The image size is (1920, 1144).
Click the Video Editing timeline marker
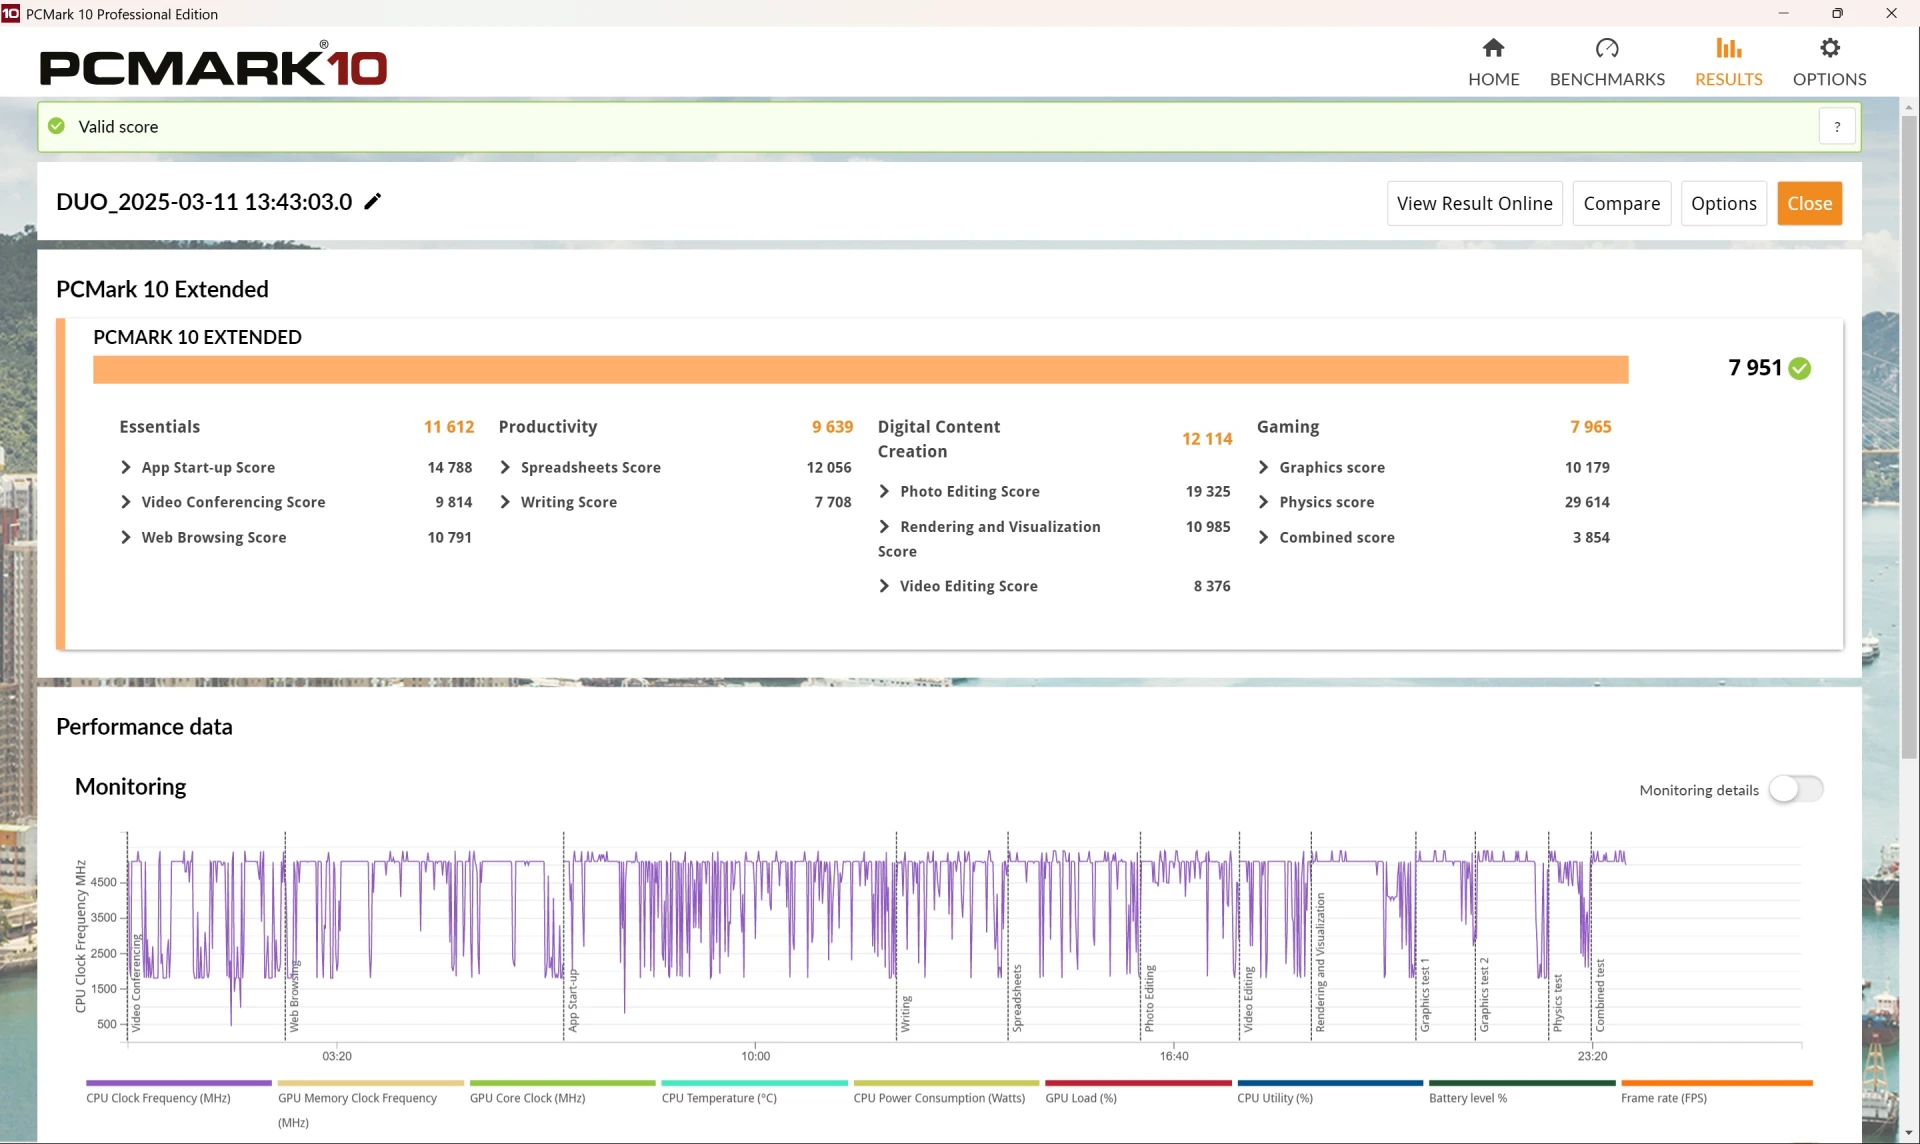[1248, 999]
